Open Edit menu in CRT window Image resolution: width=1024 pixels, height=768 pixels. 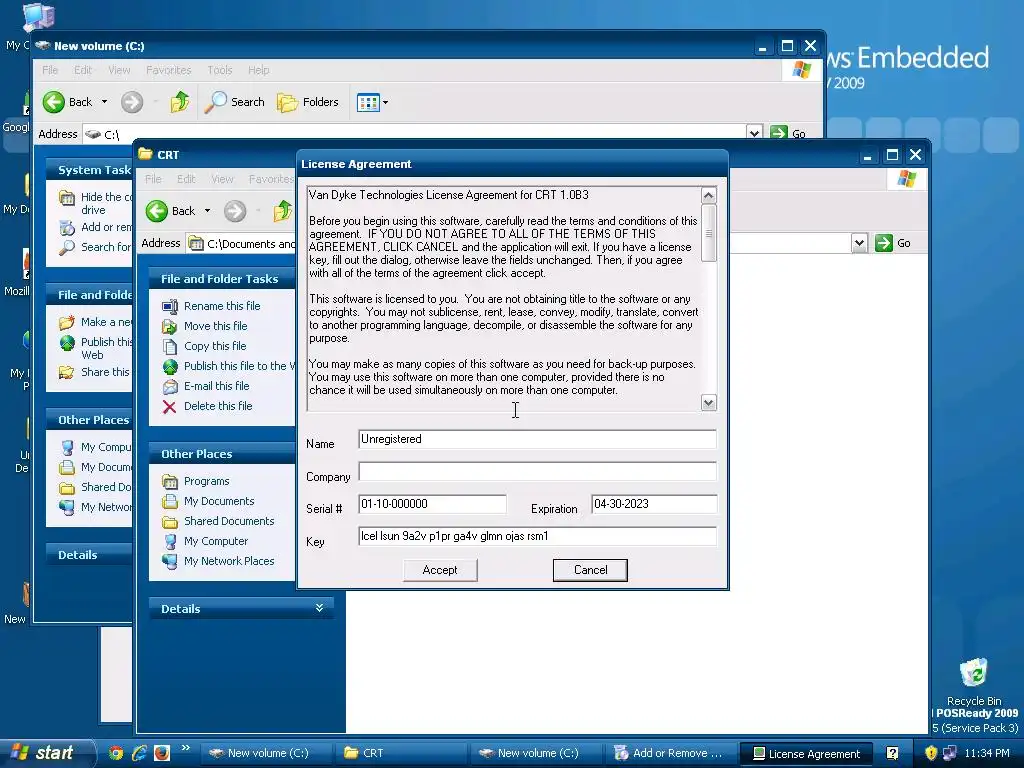pos(186,179)
